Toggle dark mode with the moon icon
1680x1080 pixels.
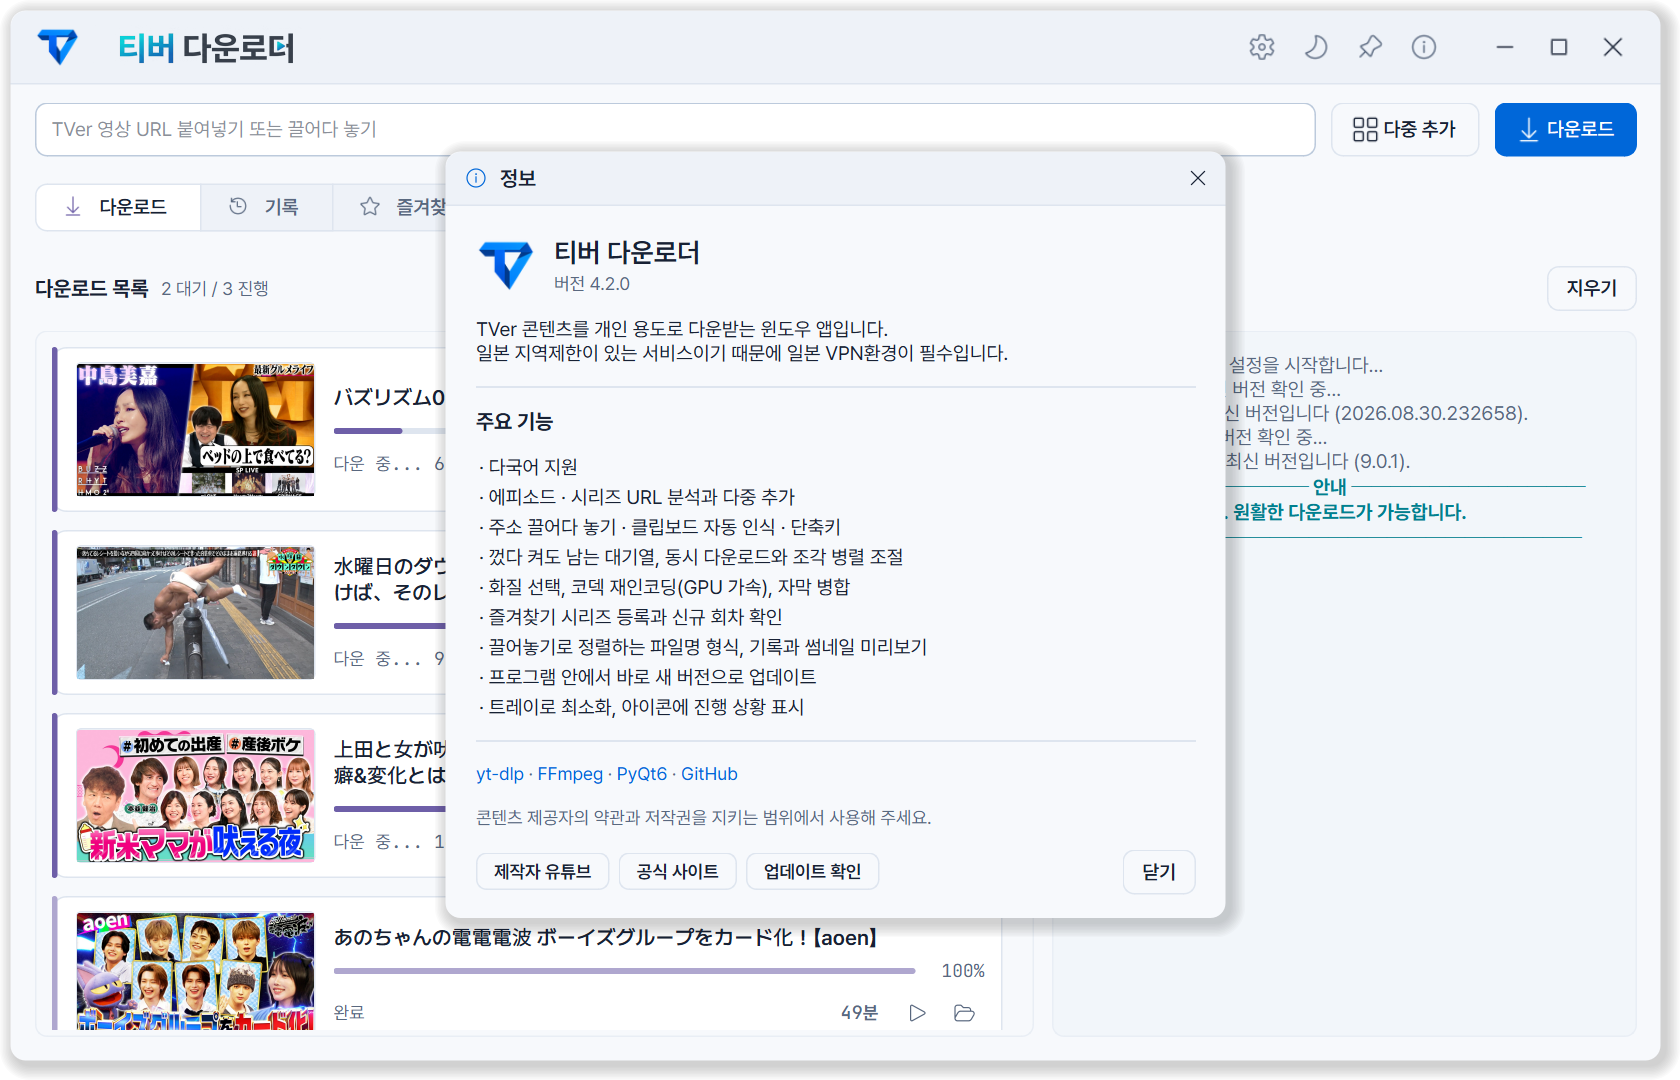pyautogui.click(x=1316, y=47)
